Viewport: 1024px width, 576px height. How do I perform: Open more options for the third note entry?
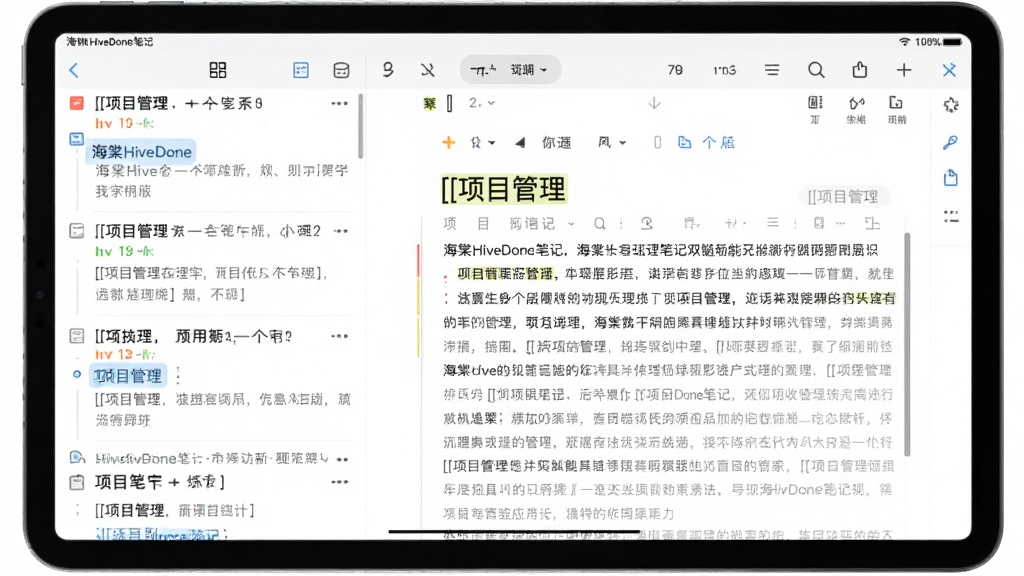(x=339, y=336)
